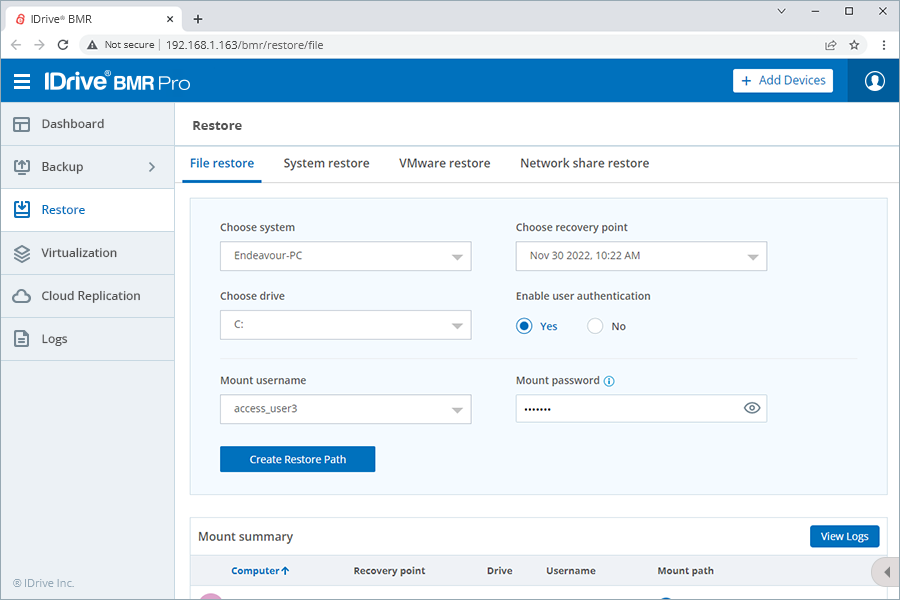Toggle the password visibility eye icon

[752, 408]
